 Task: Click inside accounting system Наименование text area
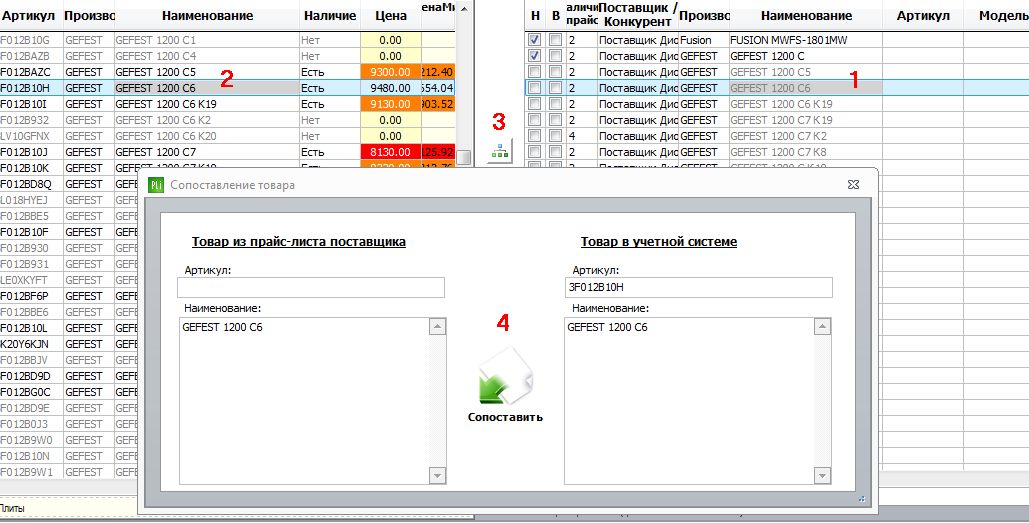(x=688, y=401)
